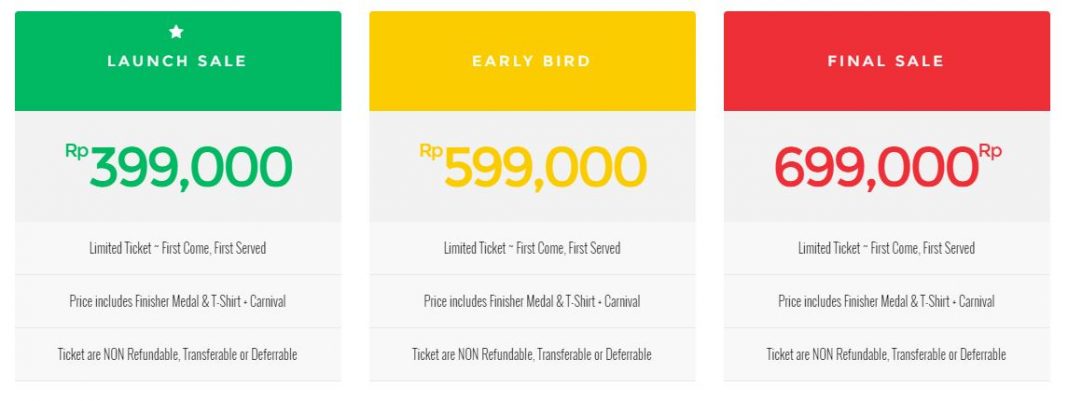This screenshot has width=1068, height=401.
Task: Click NON Refundable row in Launch Sale card
Action: (x=178, y=354)
